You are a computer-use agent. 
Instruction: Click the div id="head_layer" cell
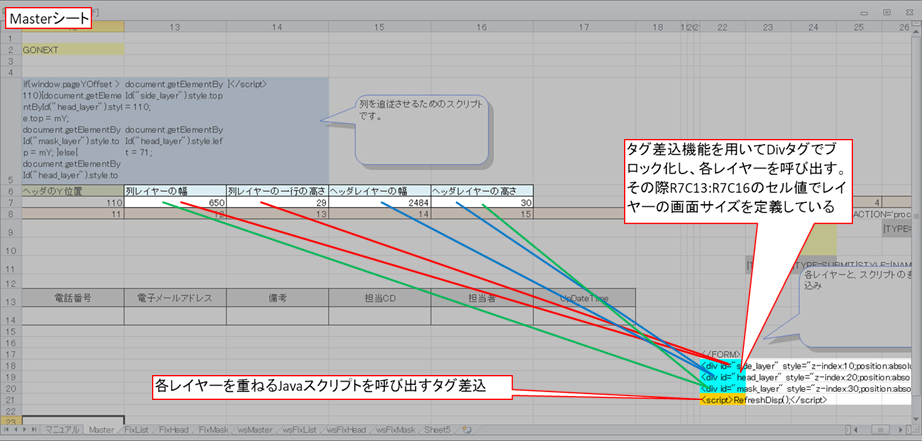click(x=722, y=377)
